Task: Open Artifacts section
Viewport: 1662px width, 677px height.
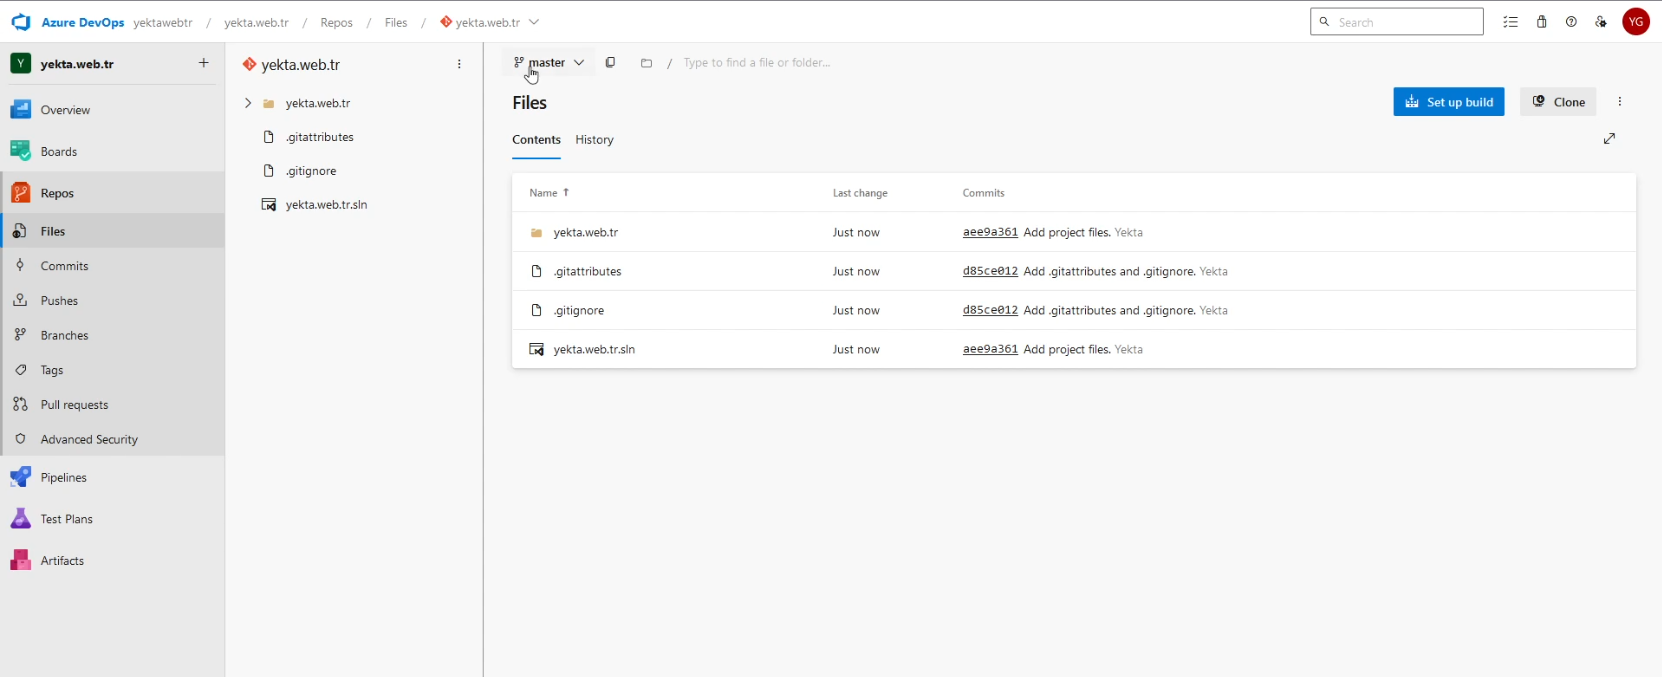Action: [62, 561]
